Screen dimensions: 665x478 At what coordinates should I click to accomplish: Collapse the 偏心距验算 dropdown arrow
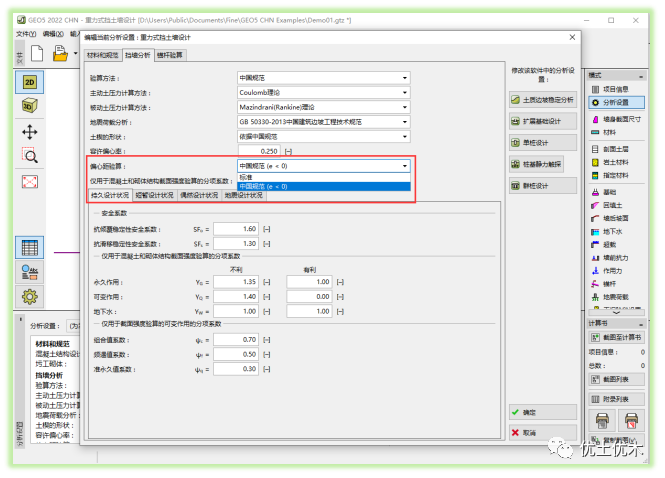click(405, 166)
